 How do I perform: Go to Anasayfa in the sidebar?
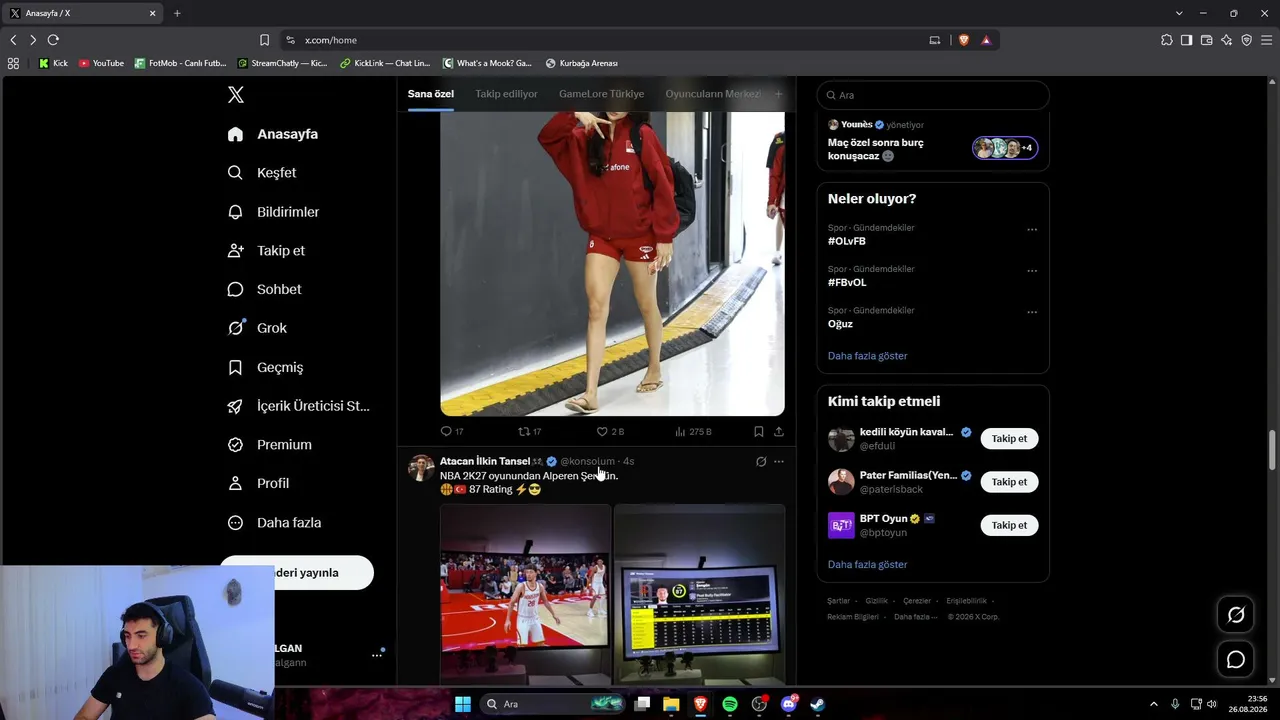[273, 134]
